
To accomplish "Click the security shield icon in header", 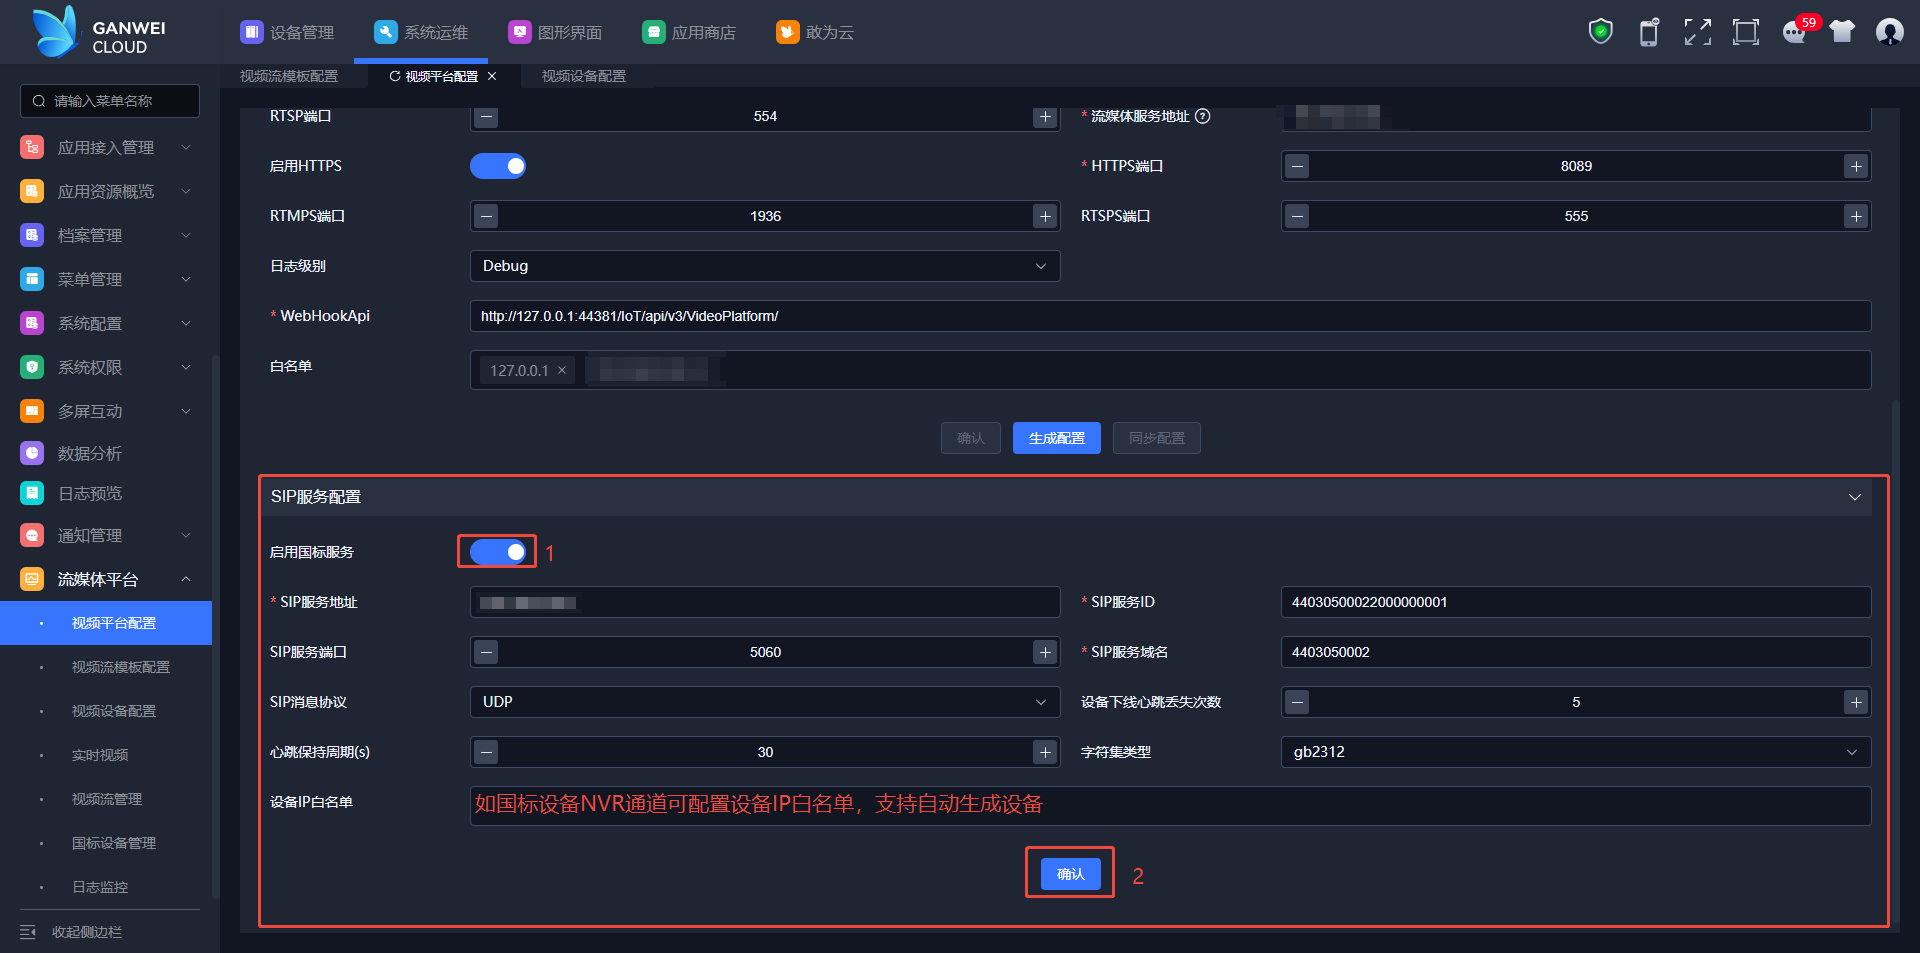I will pos(1600,32).
